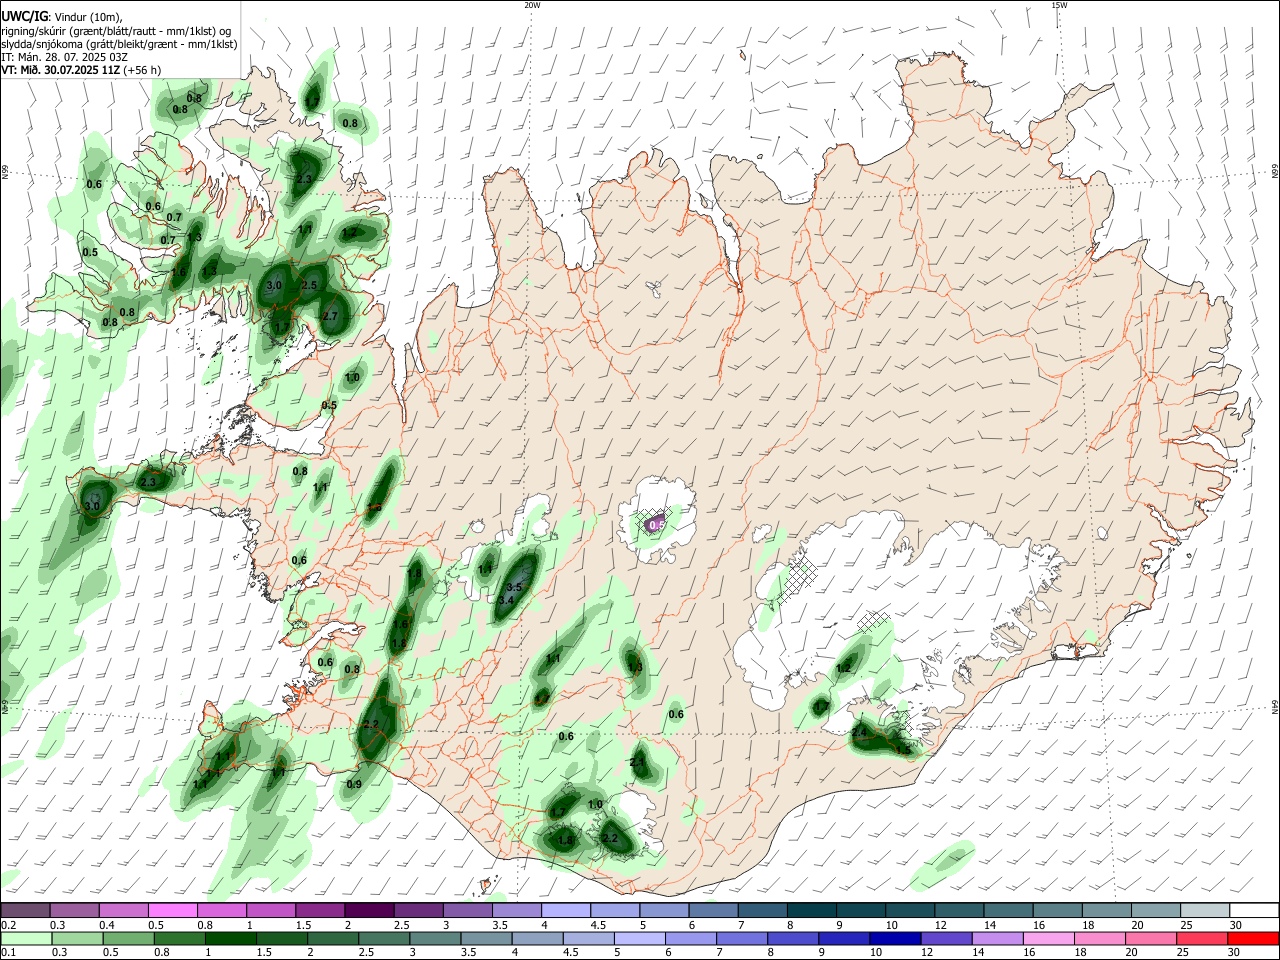Select the 'VT: Mið. 30.07.2025 11Z (+56 h)' line
1280x960 pixels.
point(81,70)
